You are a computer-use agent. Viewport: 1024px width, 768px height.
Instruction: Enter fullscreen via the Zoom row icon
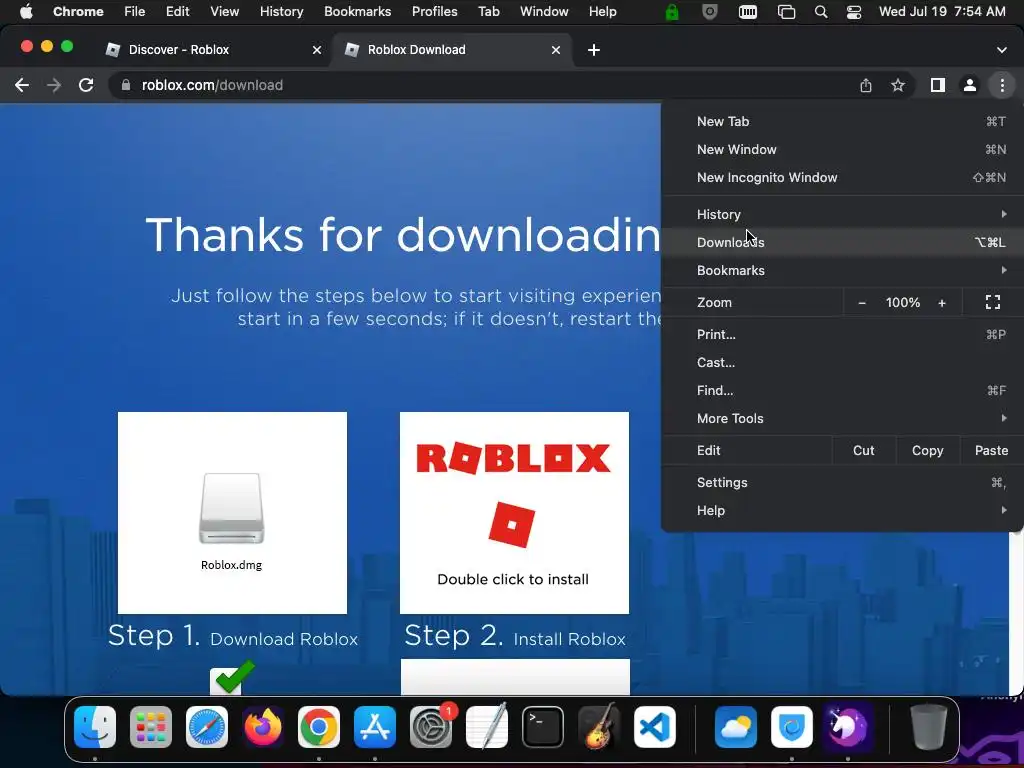point(993,302)
